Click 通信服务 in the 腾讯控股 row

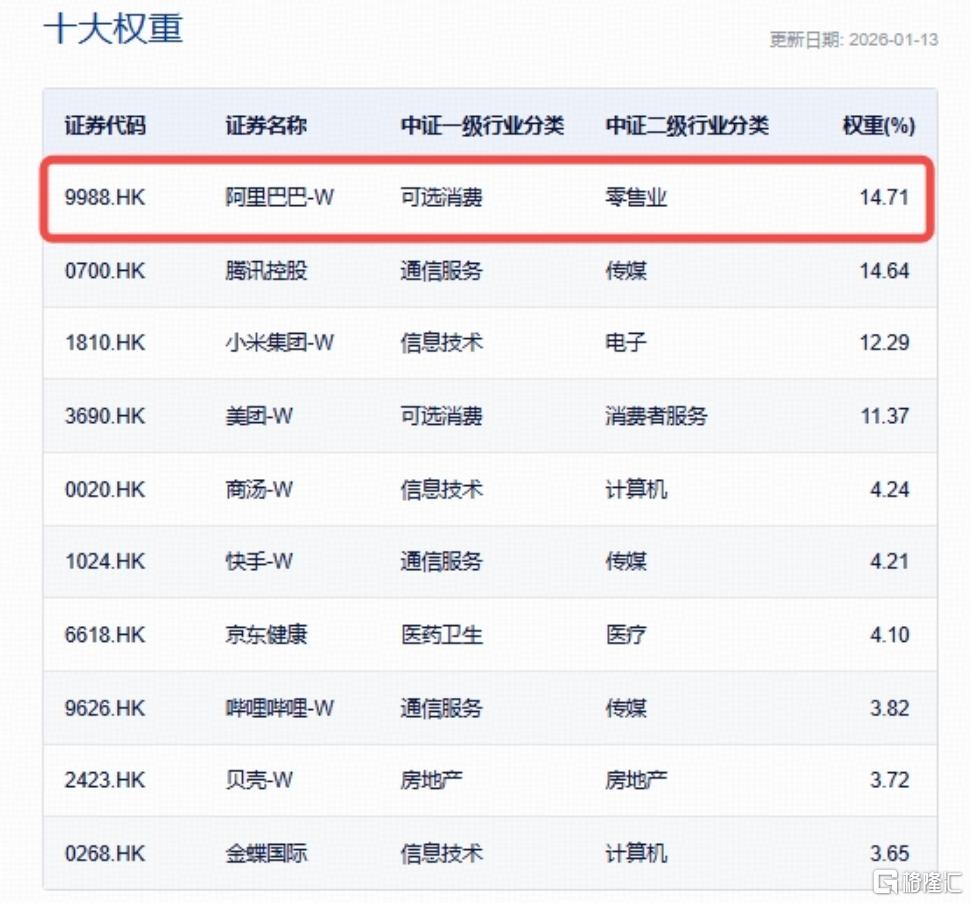pos(441,271)
